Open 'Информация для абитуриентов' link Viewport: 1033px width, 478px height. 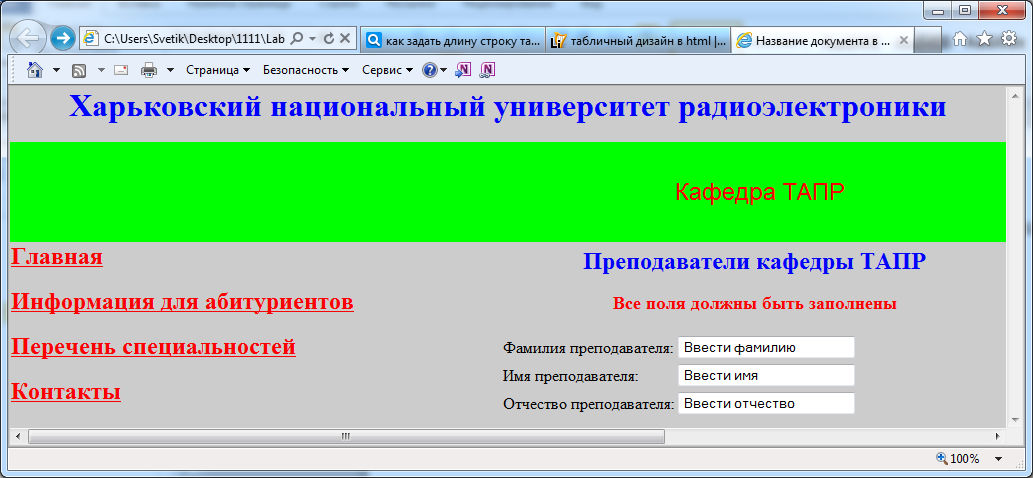(x=182, y=302)
